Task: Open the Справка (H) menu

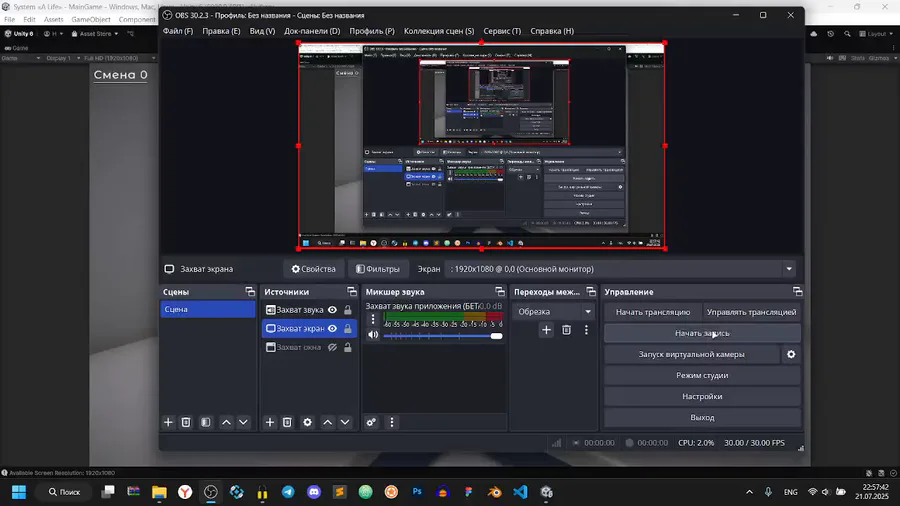Action: pyautogui.click(x=552, y=31)
